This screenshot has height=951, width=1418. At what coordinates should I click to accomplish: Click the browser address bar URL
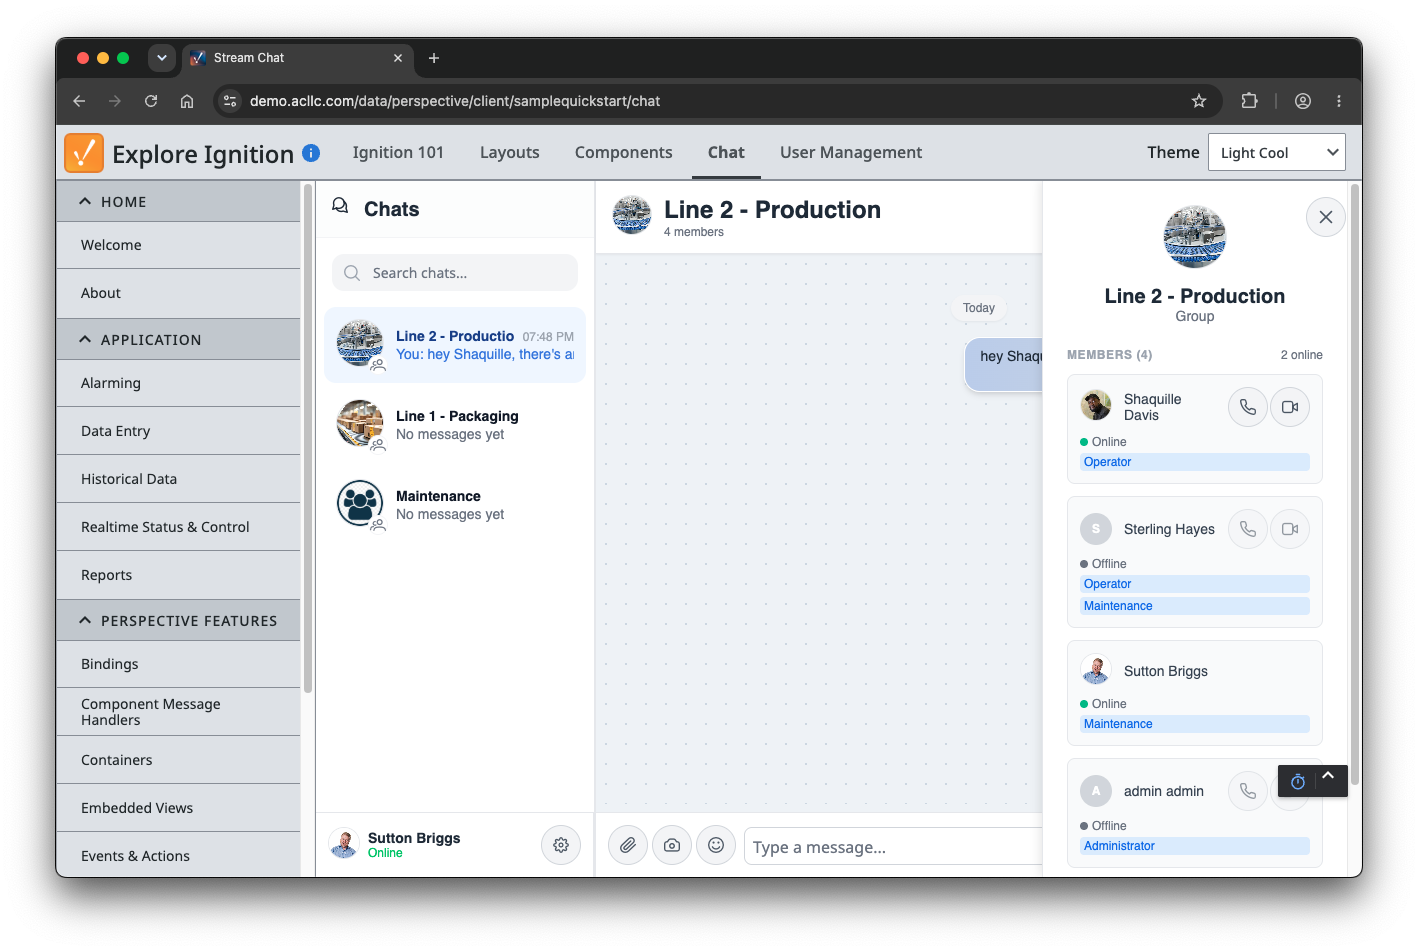click(x=455, y=101)
